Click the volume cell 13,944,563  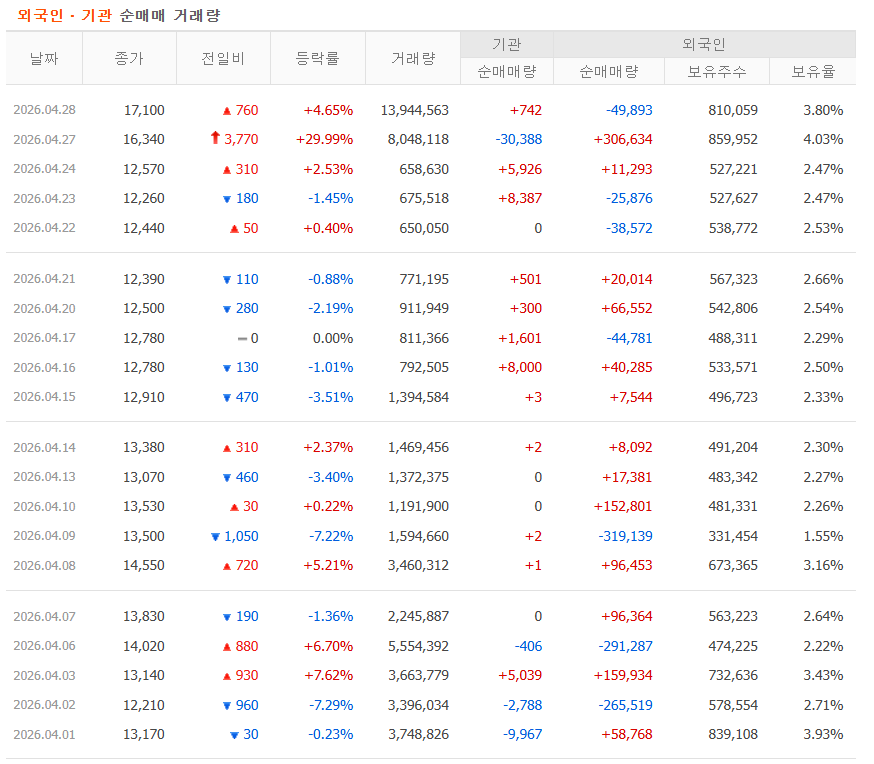tap(415, 110)
